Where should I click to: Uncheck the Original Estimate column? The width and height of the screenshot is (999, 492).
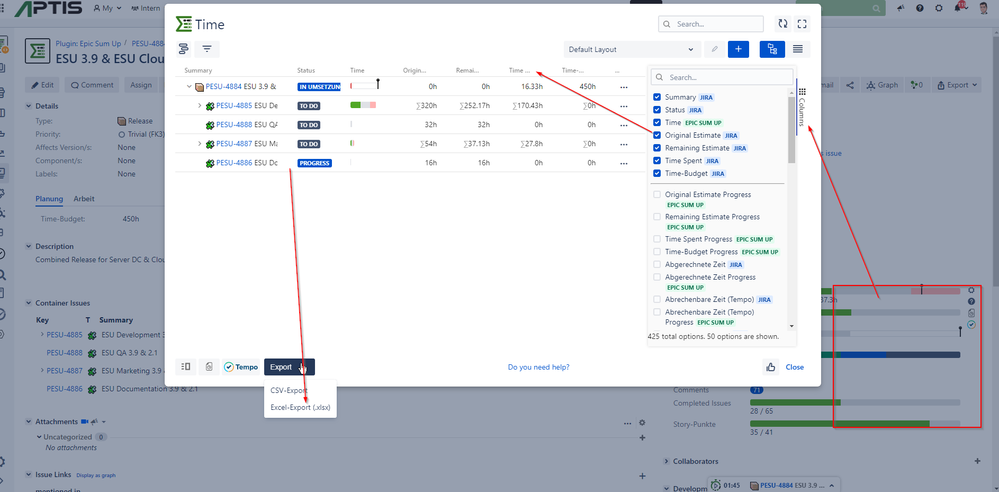pyautogui.click(x=657, y=135)
